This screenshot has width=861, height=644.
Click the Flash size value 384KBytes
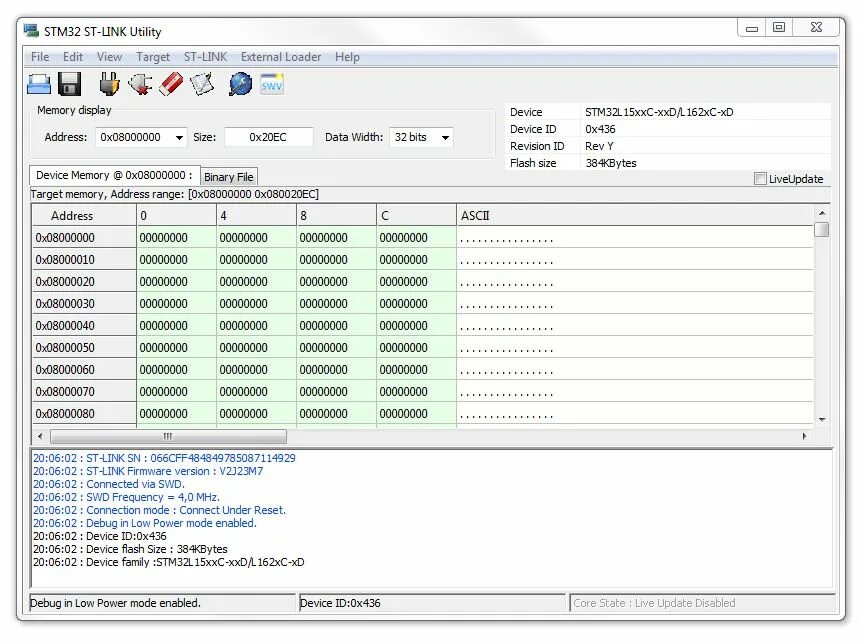(x=611, y=163)
